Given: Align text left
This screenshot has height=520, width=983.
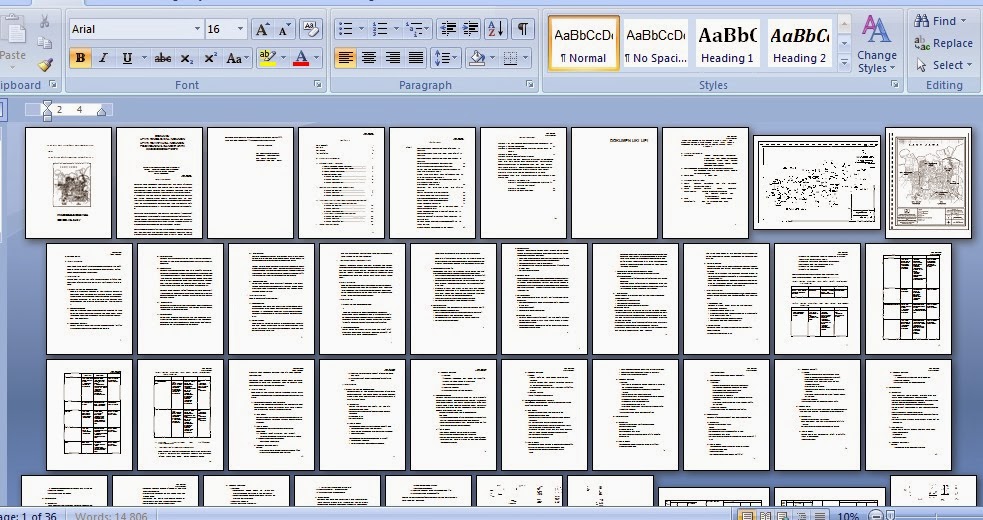Looking at the screenshot, I should (x=345, y=58).
